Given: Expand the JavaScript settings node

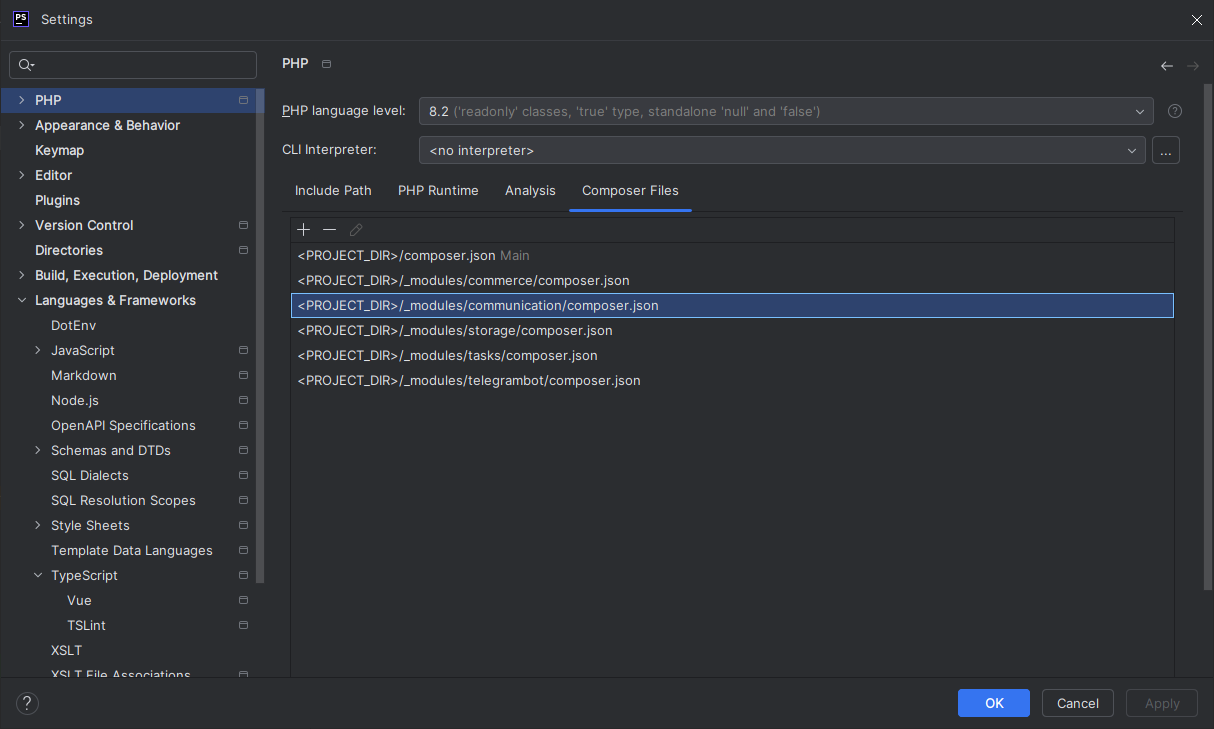Looking at the screenshot, I should coord(38,350).
